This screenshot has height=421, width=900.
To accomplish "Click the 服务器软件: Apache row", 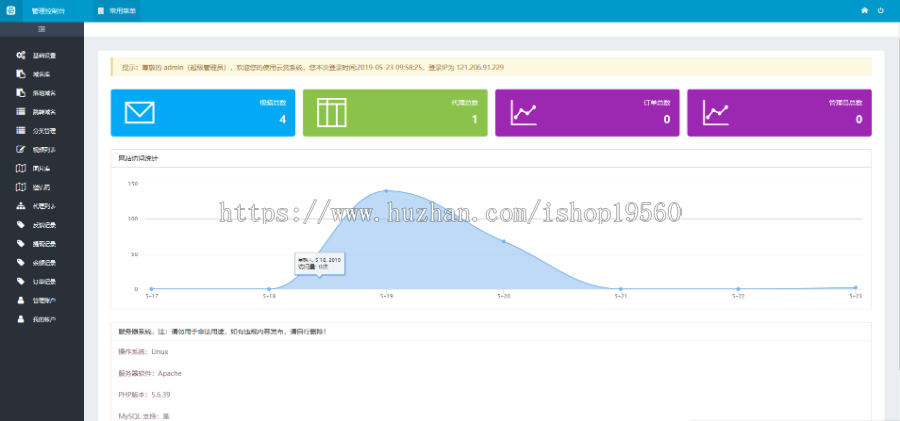I will 150,373.
